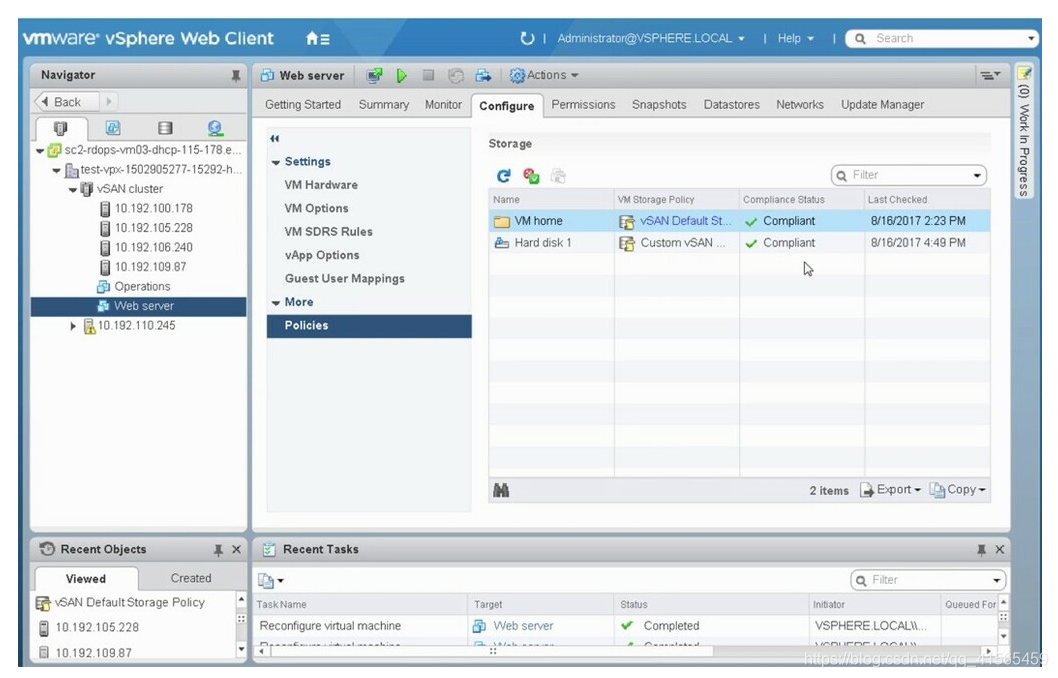The image size is (1058, 678).
Task: Go Back in the Navigator
Action: click(66, 102)
